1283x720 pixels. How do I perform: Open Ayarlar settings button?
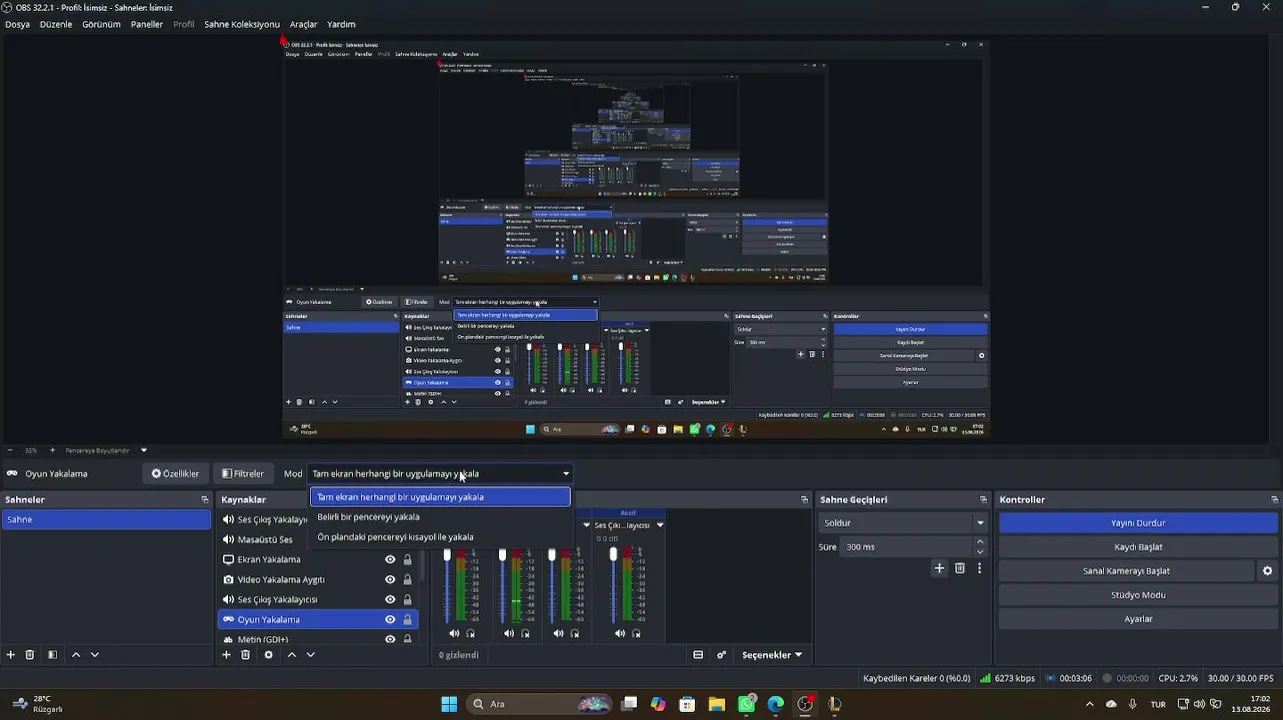point(1138,619)
